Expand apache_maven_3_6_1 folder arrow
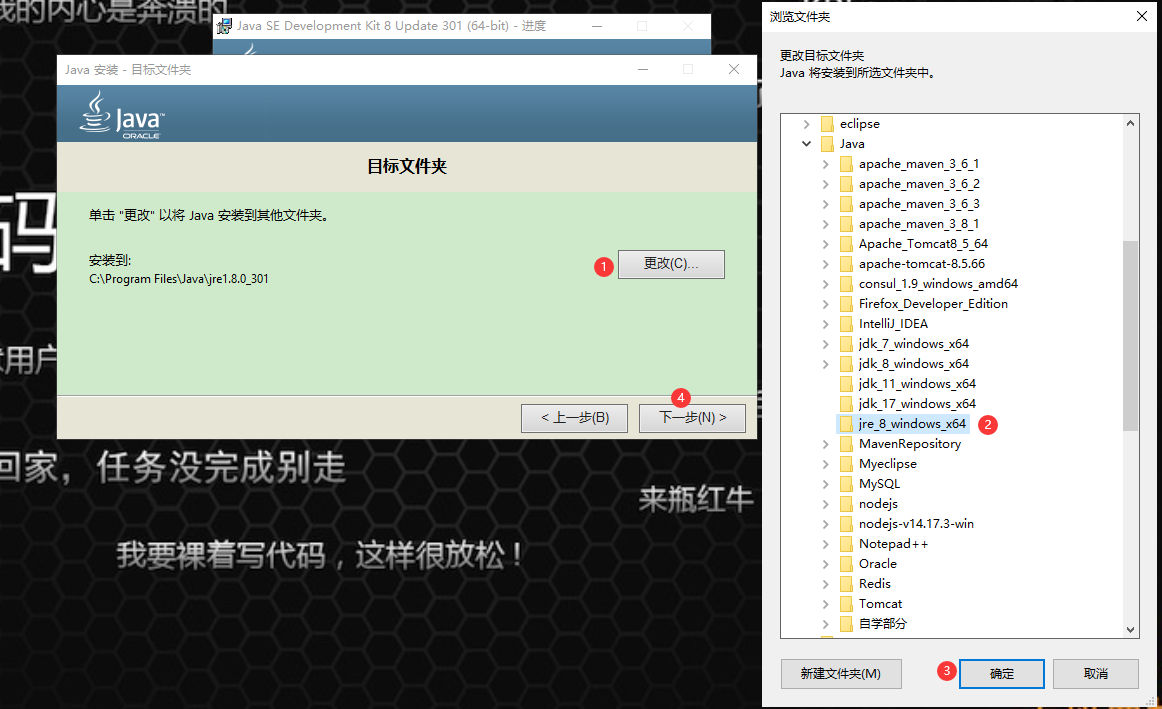The height and width of the screenshot is (709, 1162). pos(826,164)
